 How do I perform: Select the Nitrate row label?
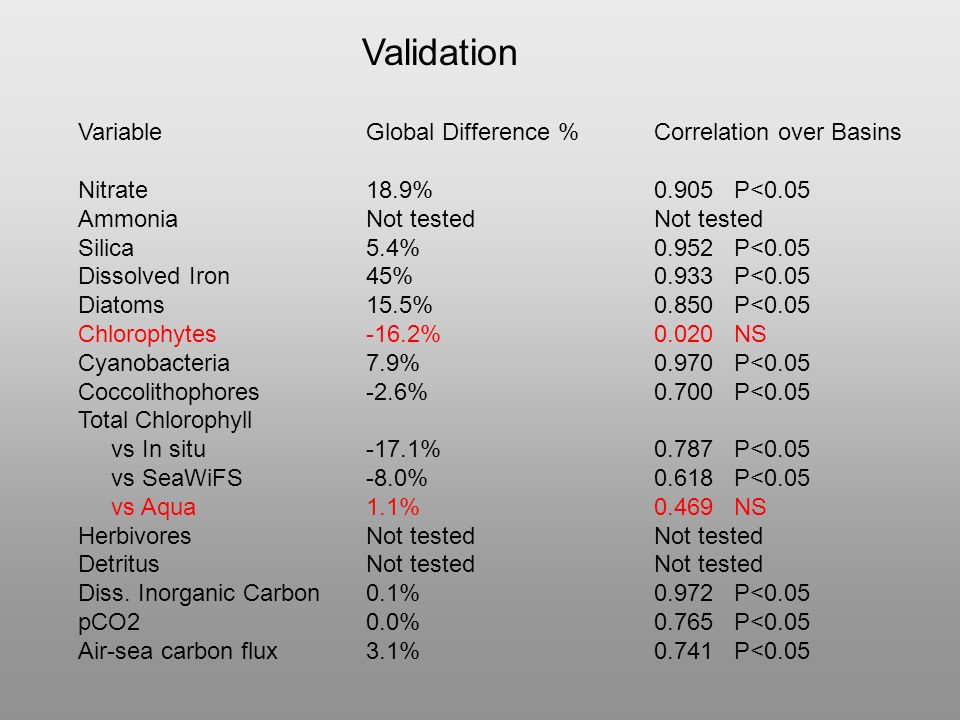pyautogui.click(x=113, y=190)
